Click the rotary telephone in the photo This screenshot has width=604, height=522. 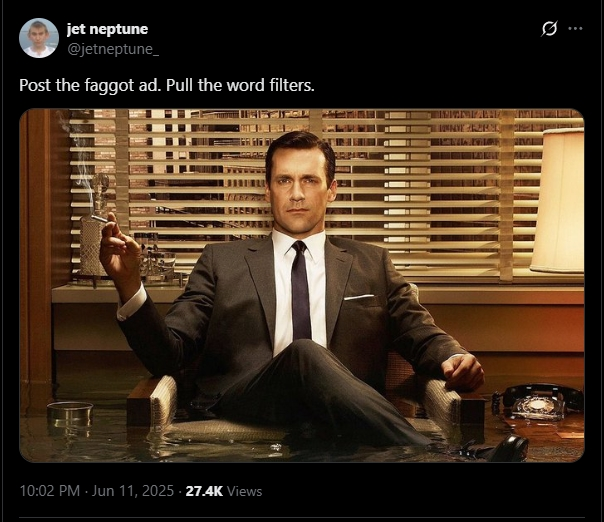pos(537,403)
